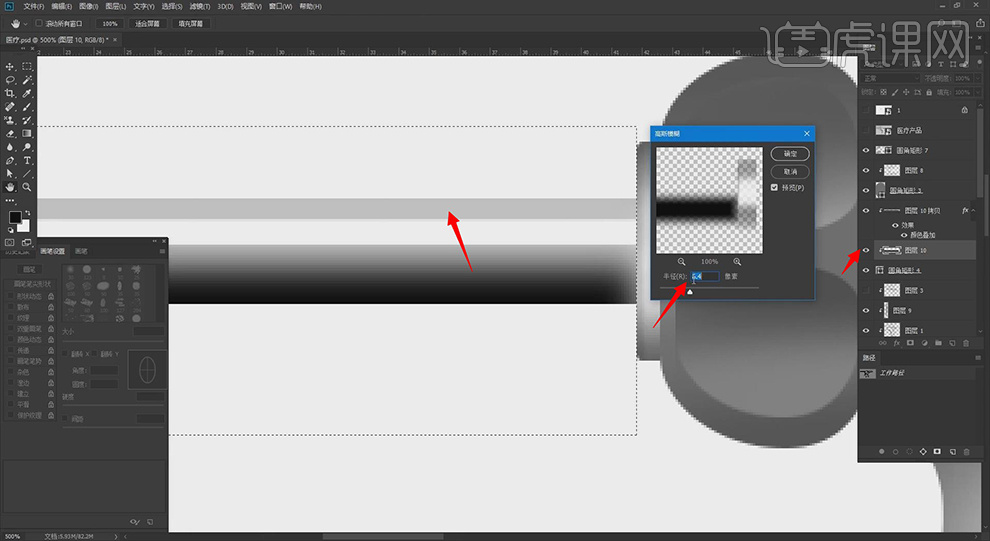Open the 编辑(E) menu
This screenshot has height=541, width=990.
(61, 6)
